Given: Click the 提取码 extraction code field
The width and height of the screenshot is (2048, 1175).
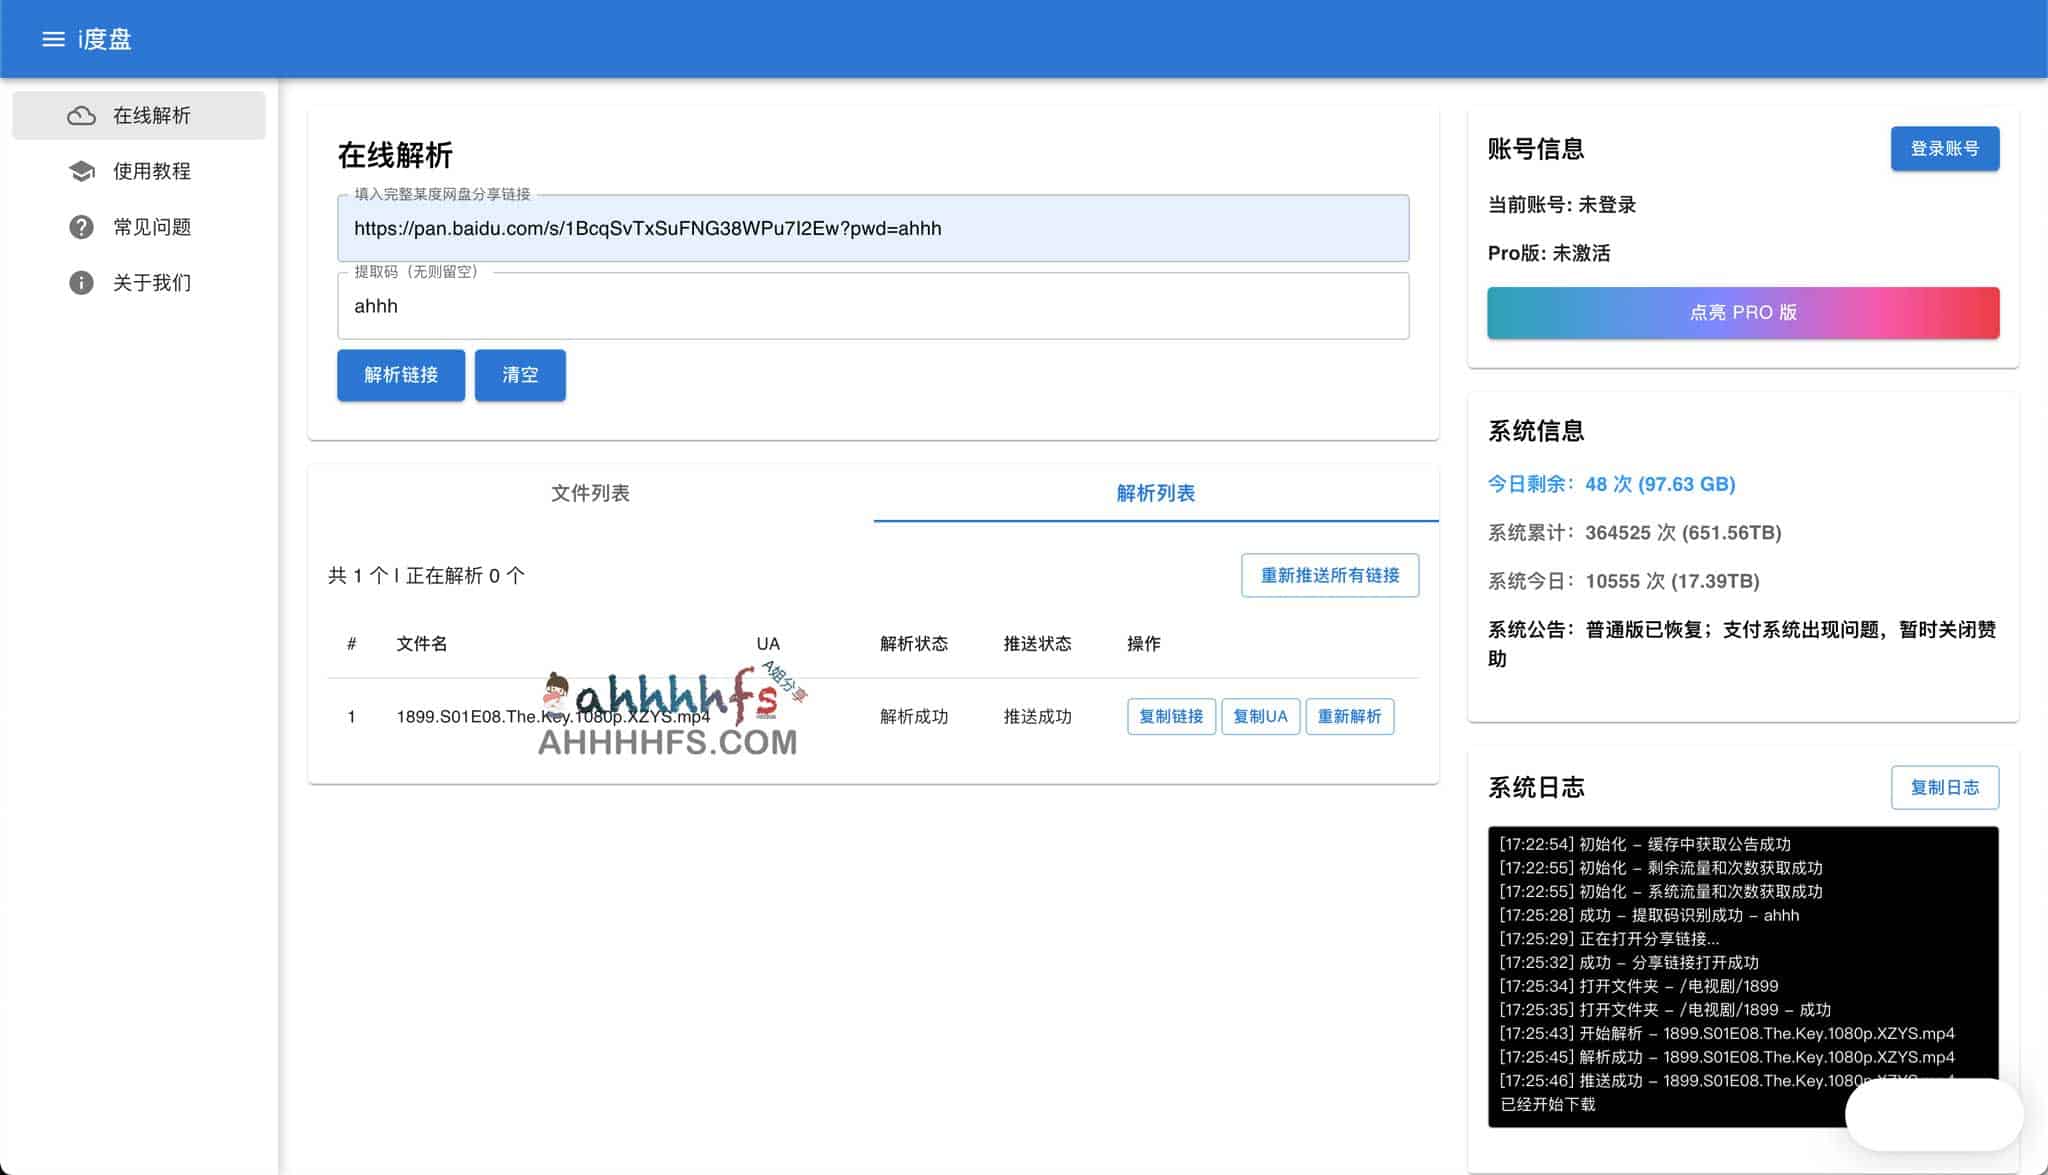Looking at the screenshot, I should point(874,305).
